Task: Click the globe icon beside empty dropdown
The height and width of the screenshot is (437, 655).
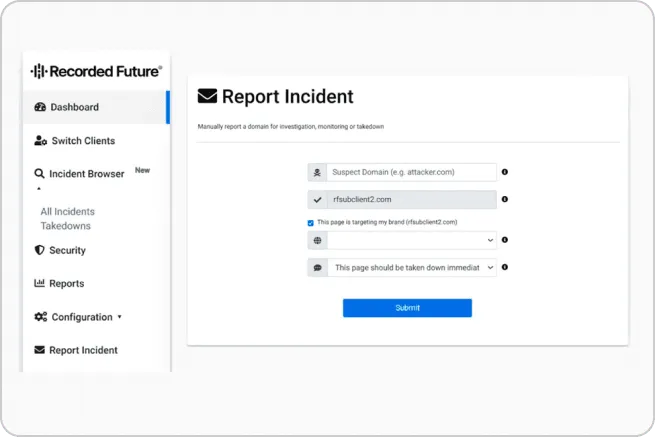Action: [317, 240]
